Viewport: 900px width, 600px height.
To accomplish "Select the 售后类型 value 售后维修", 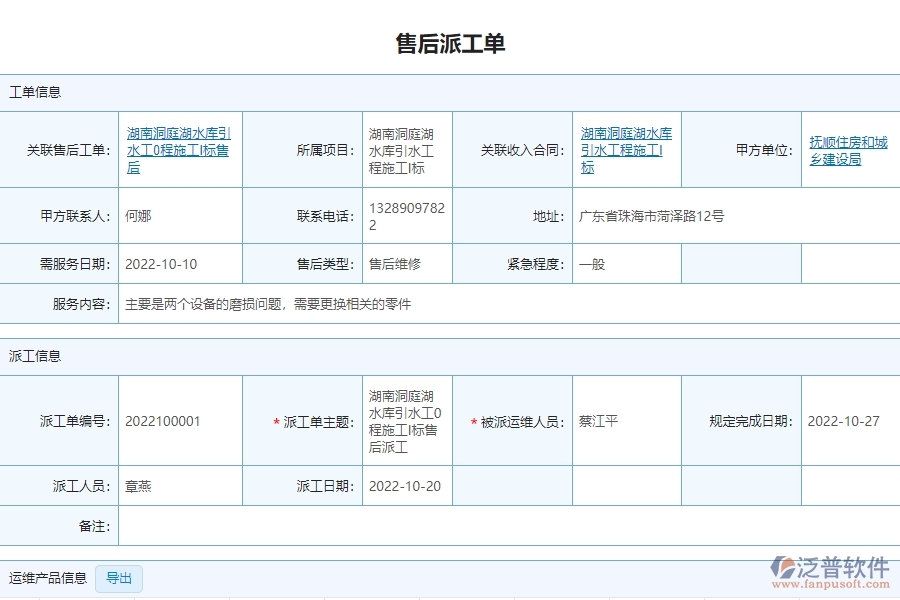I will point(396,264).
